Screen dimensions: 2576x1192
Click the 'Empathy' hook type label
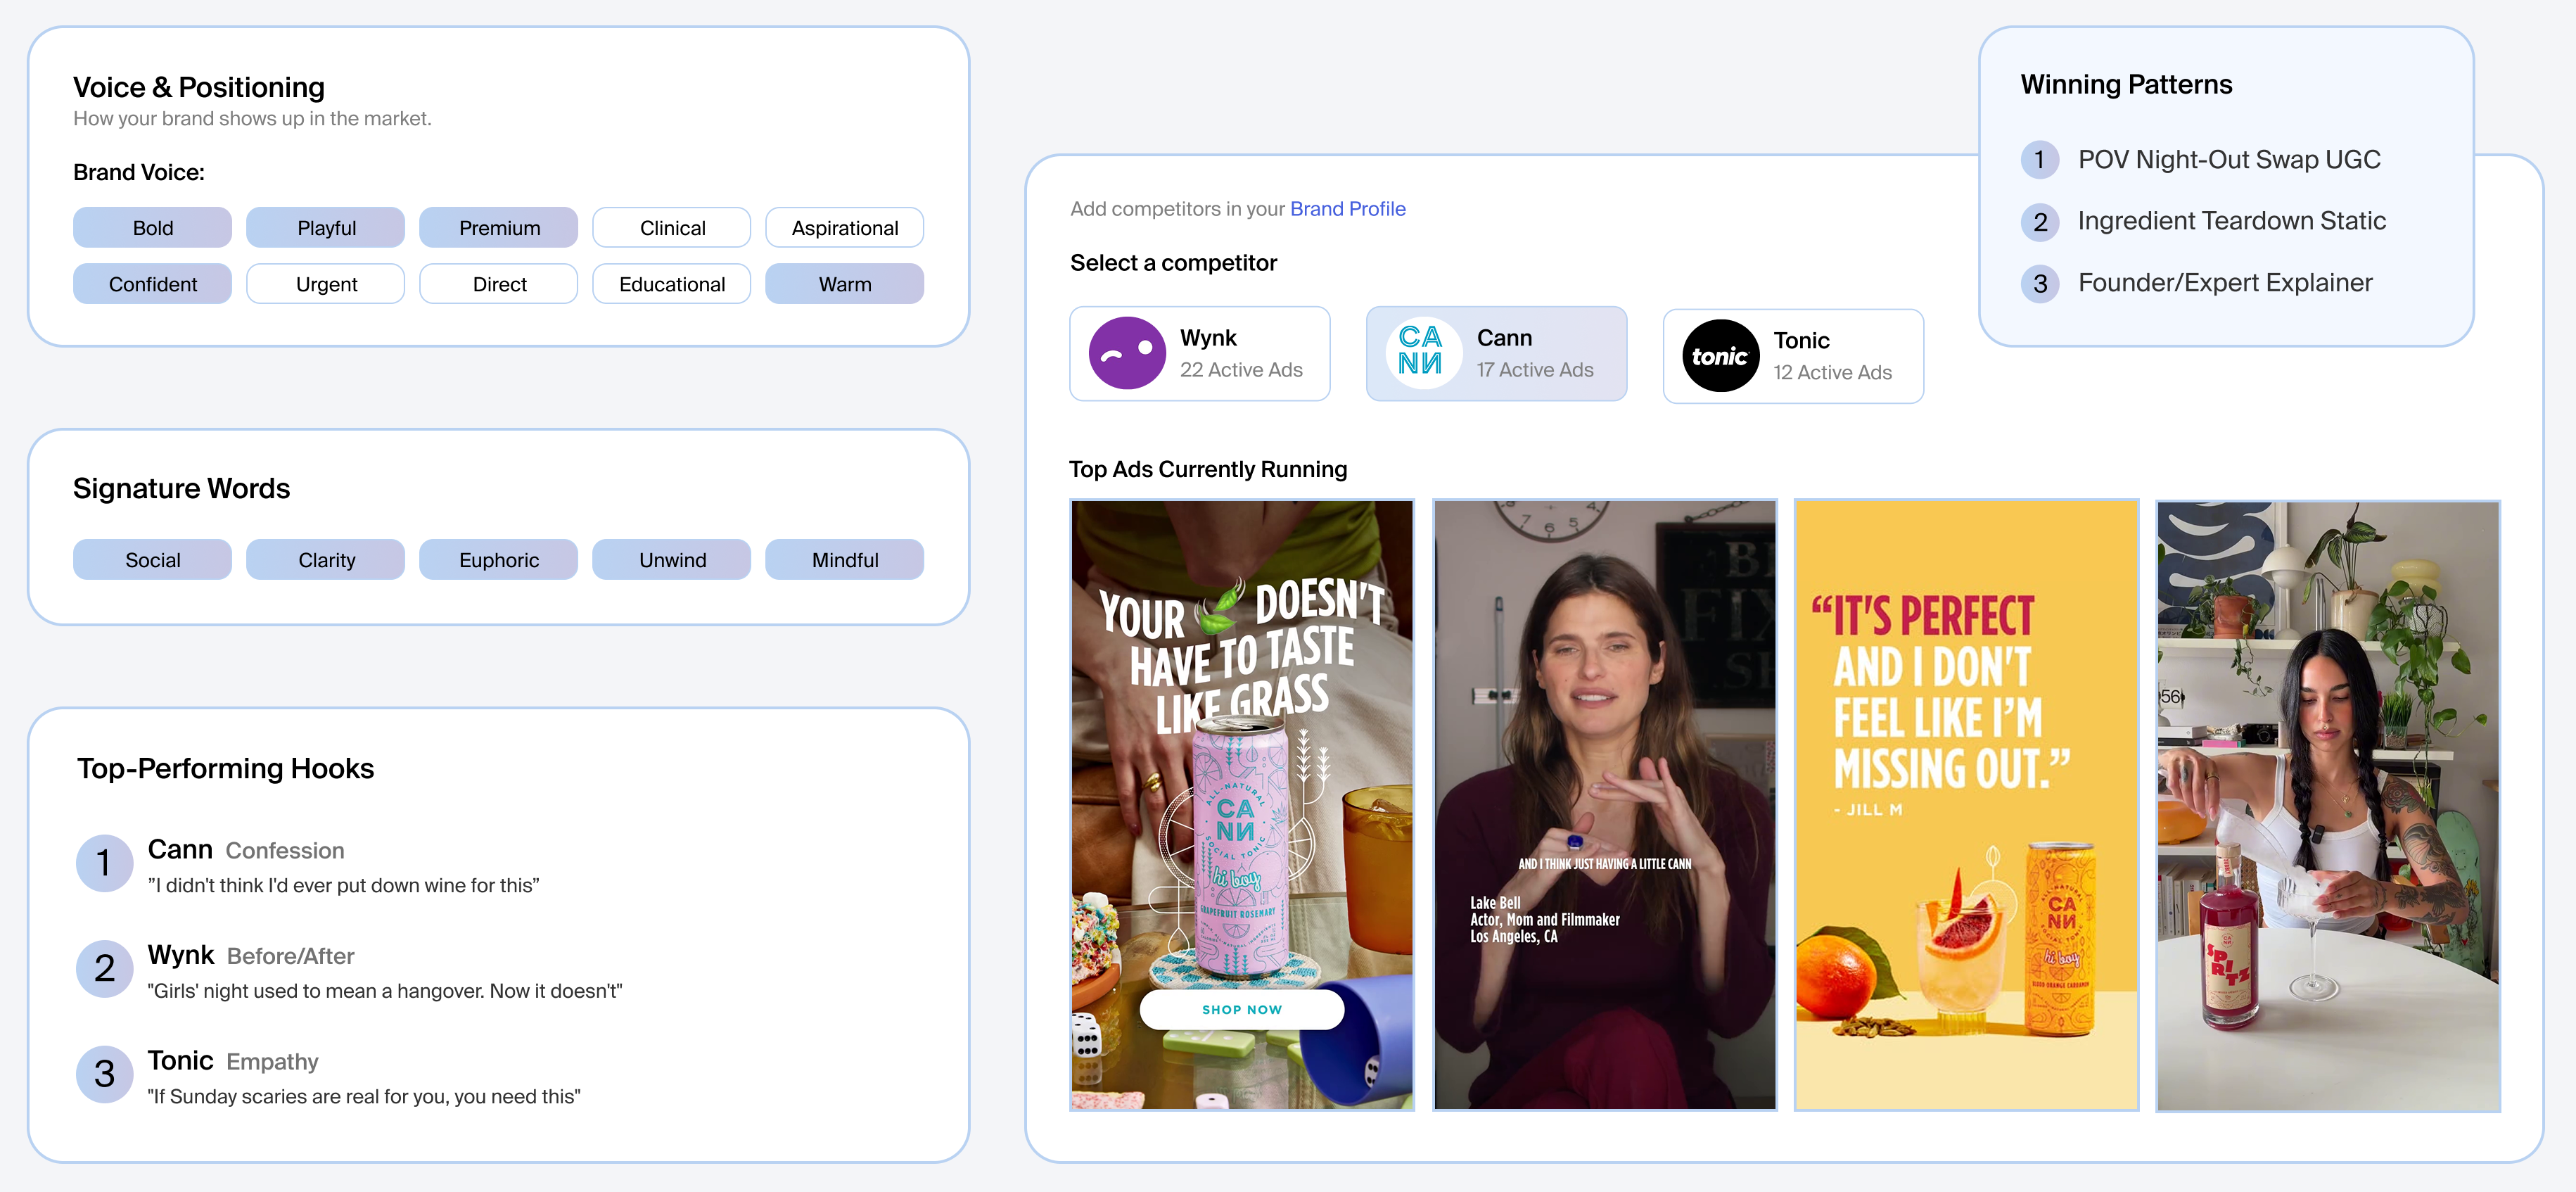[272, 1062]
